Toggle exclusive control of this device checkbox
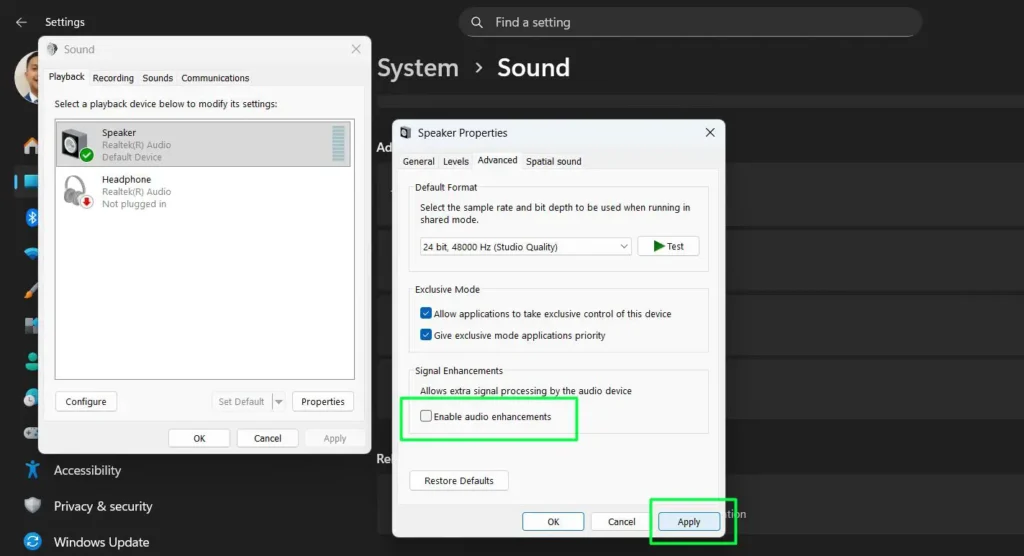The height and width of the screenshot is (556, 1024). (426, 314)
